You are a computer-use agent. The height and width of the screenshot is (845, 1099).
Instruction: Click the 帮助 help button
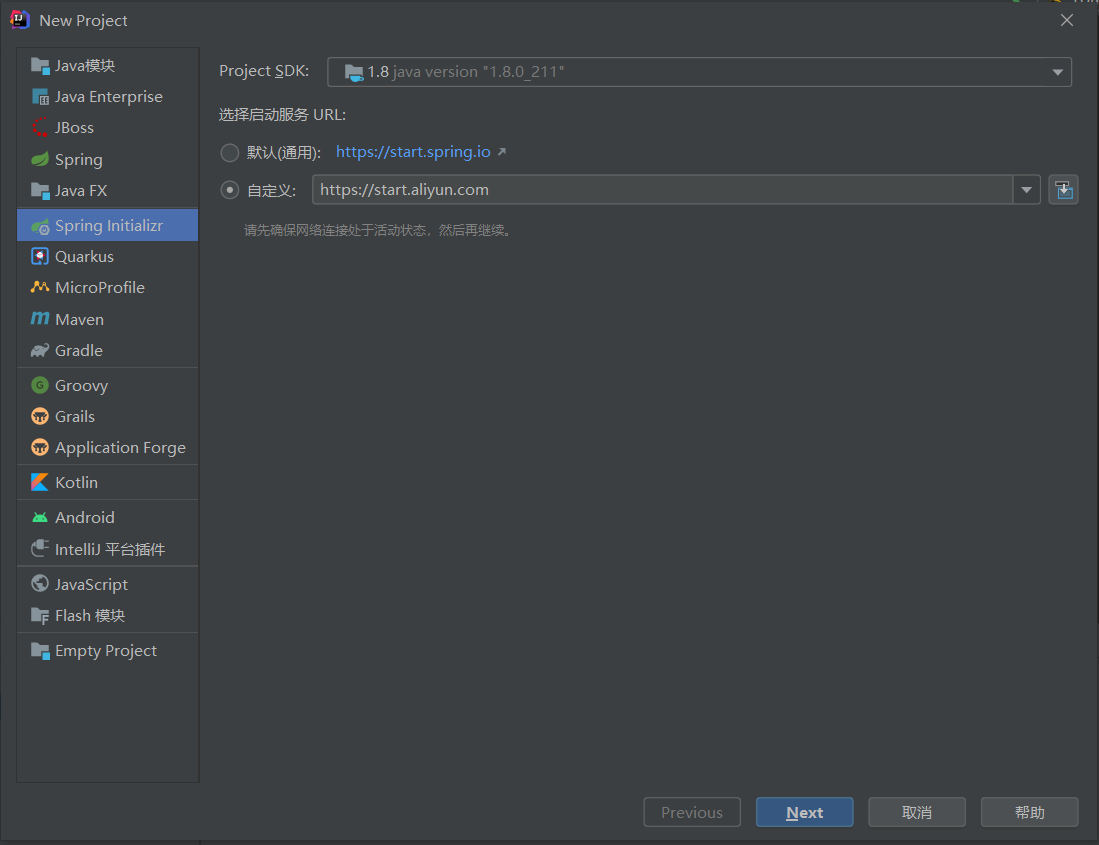[1030, 812]
